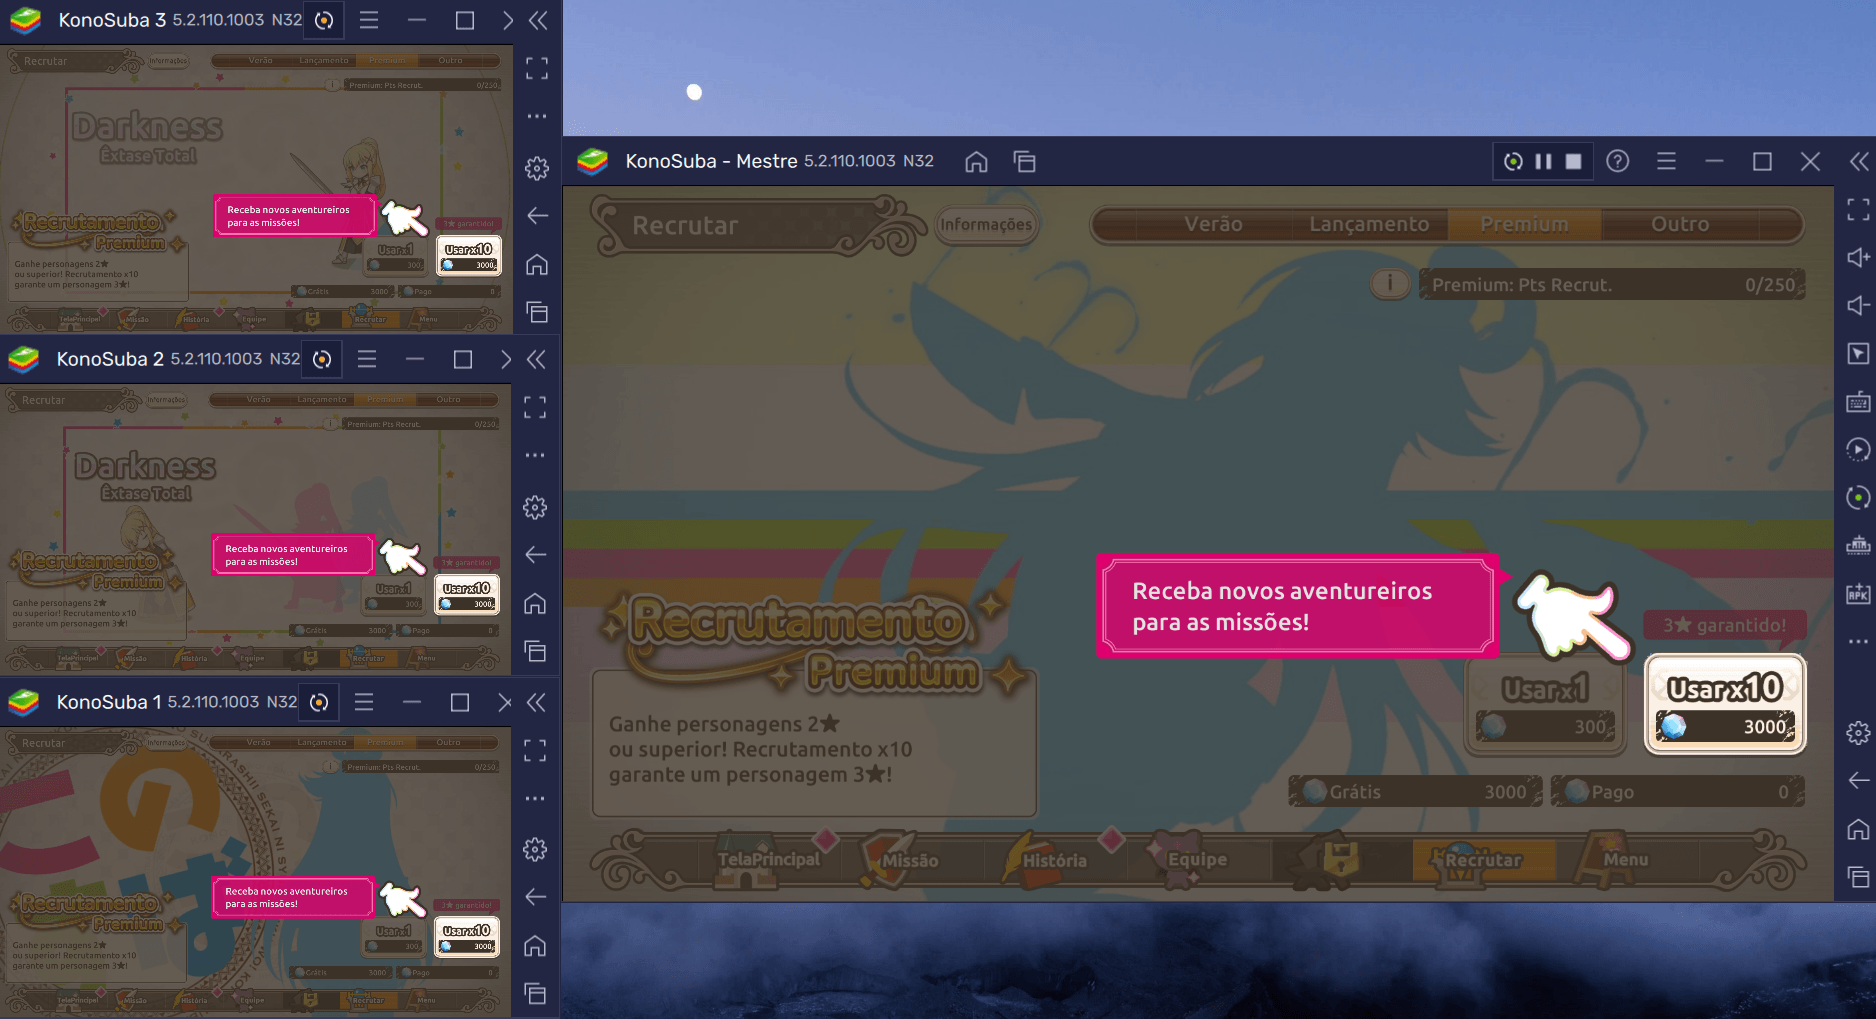This screenshot has width=1876, height=1019.
Task: Select the Verão tab in the Mestre game
Action: click(x=1213, y=224)
